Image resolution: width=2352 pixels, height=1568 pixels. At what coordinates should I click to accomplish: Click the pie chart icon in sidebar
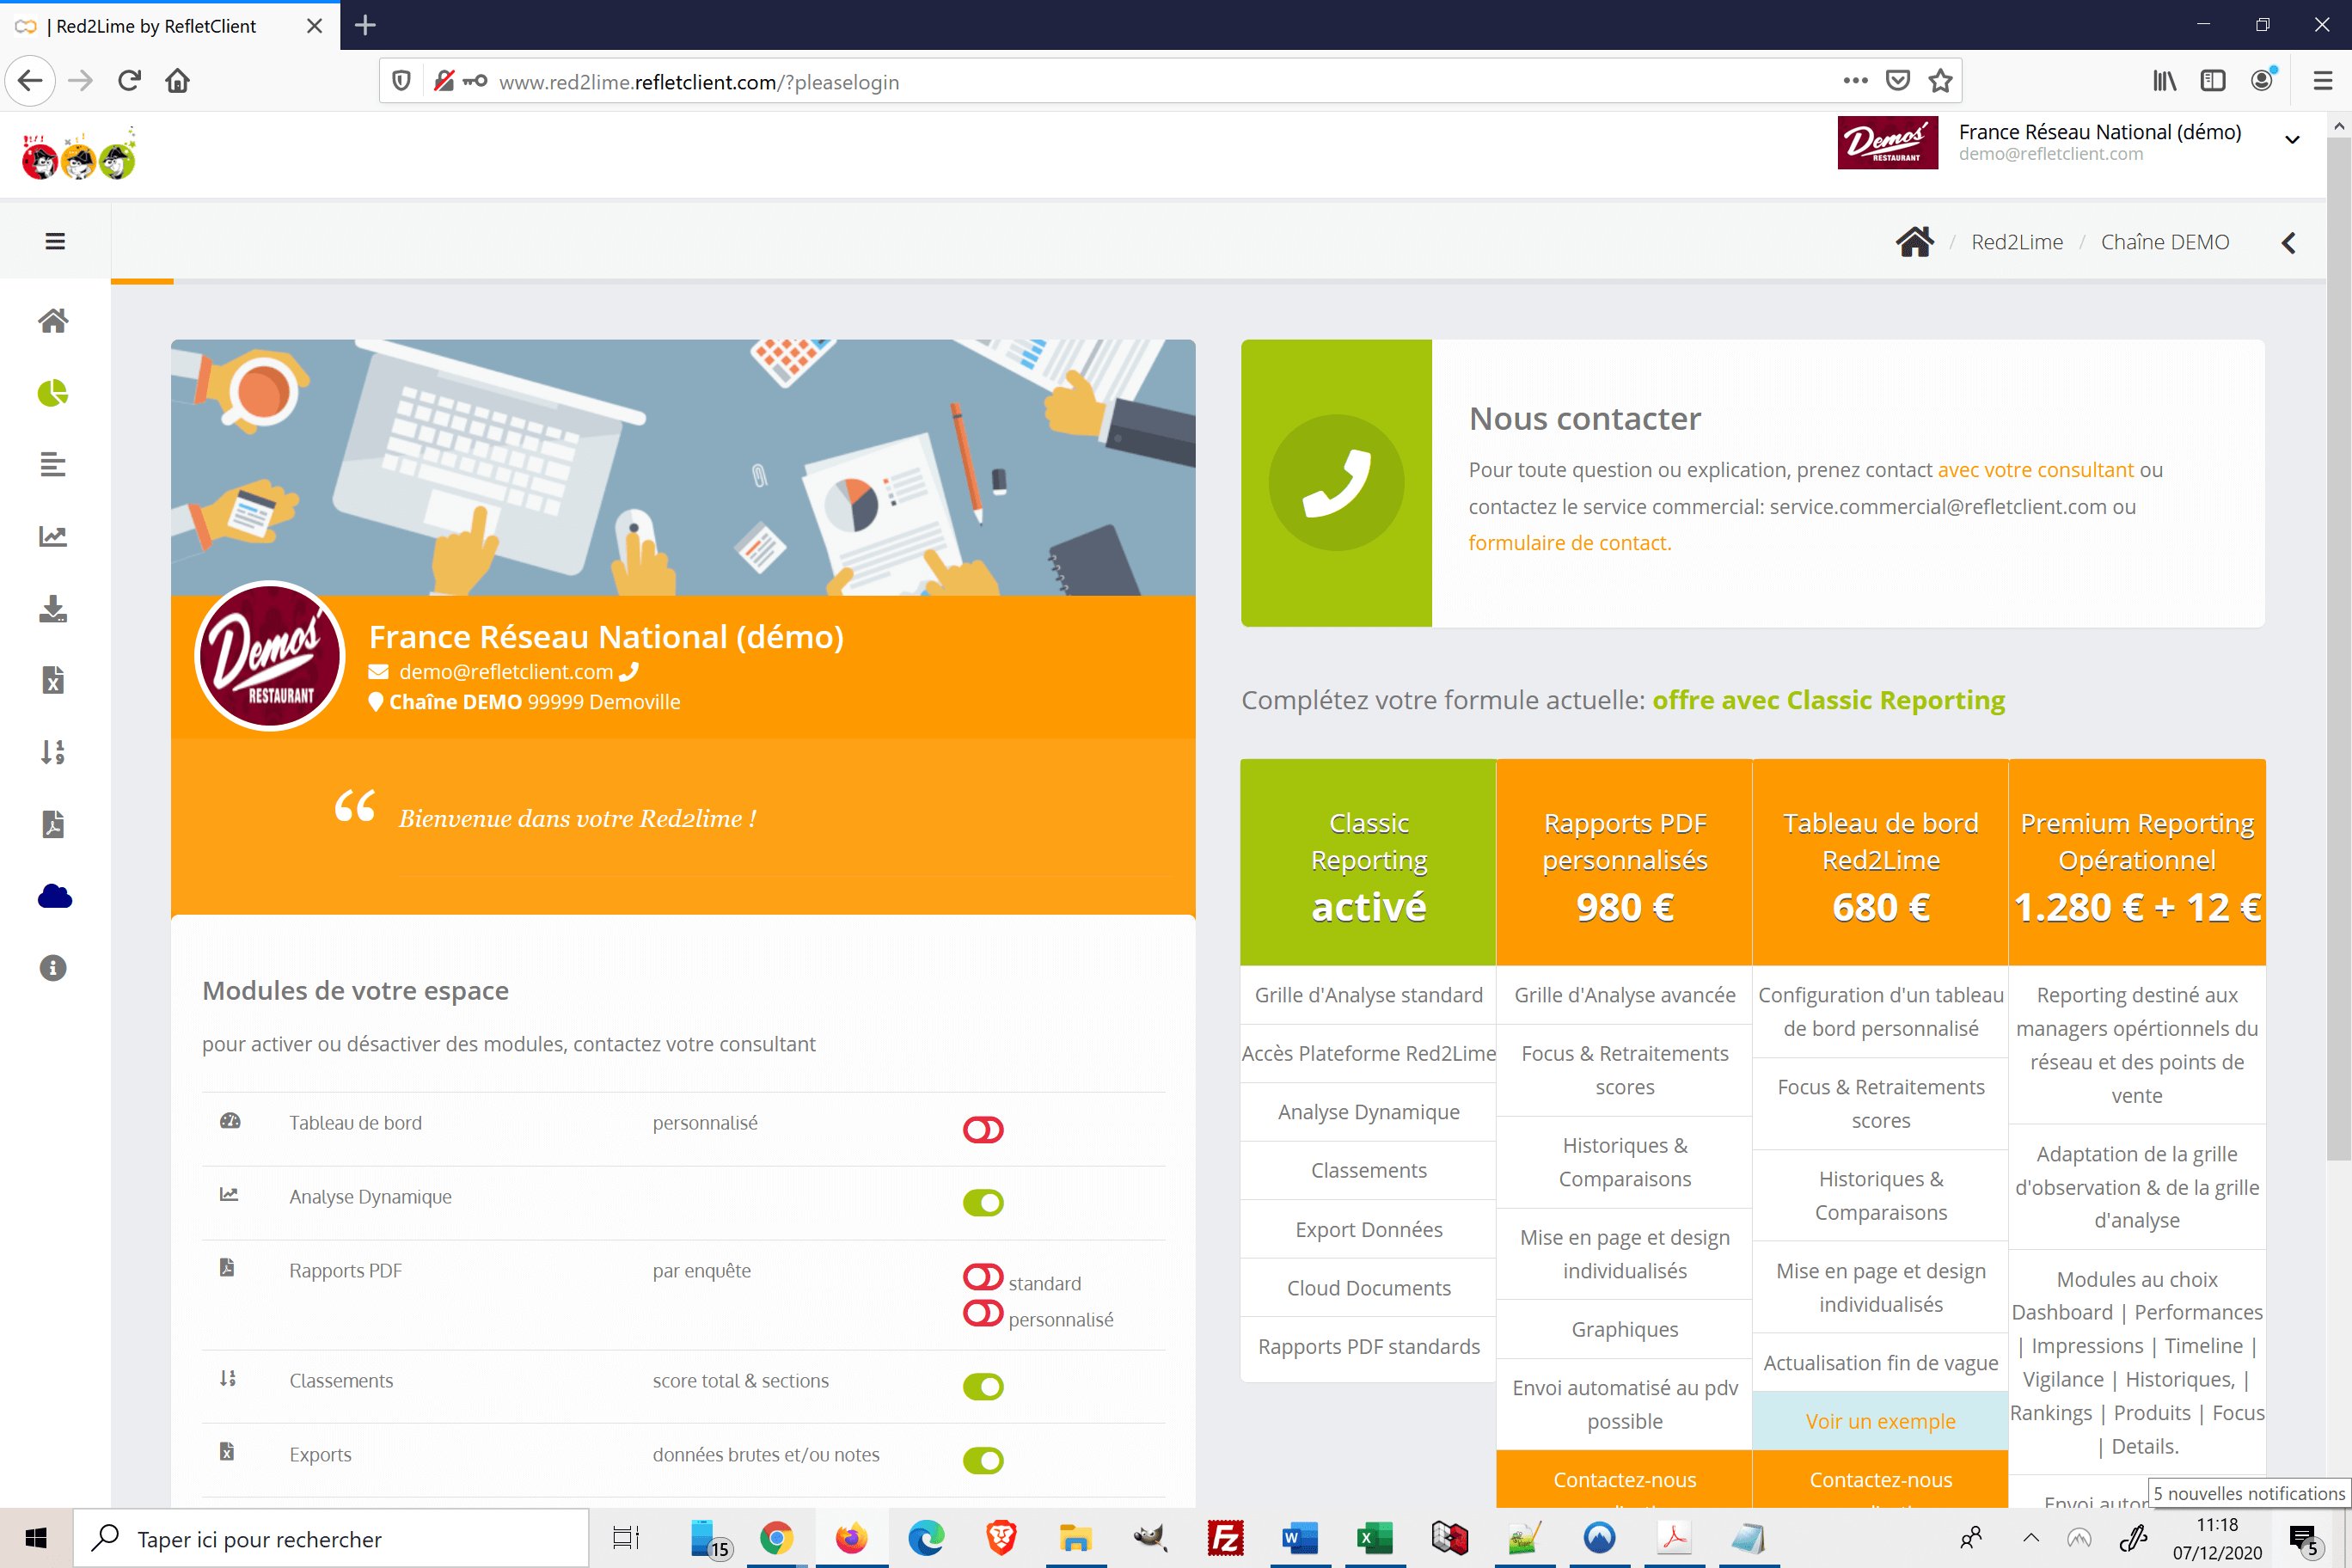pos(53,393)
